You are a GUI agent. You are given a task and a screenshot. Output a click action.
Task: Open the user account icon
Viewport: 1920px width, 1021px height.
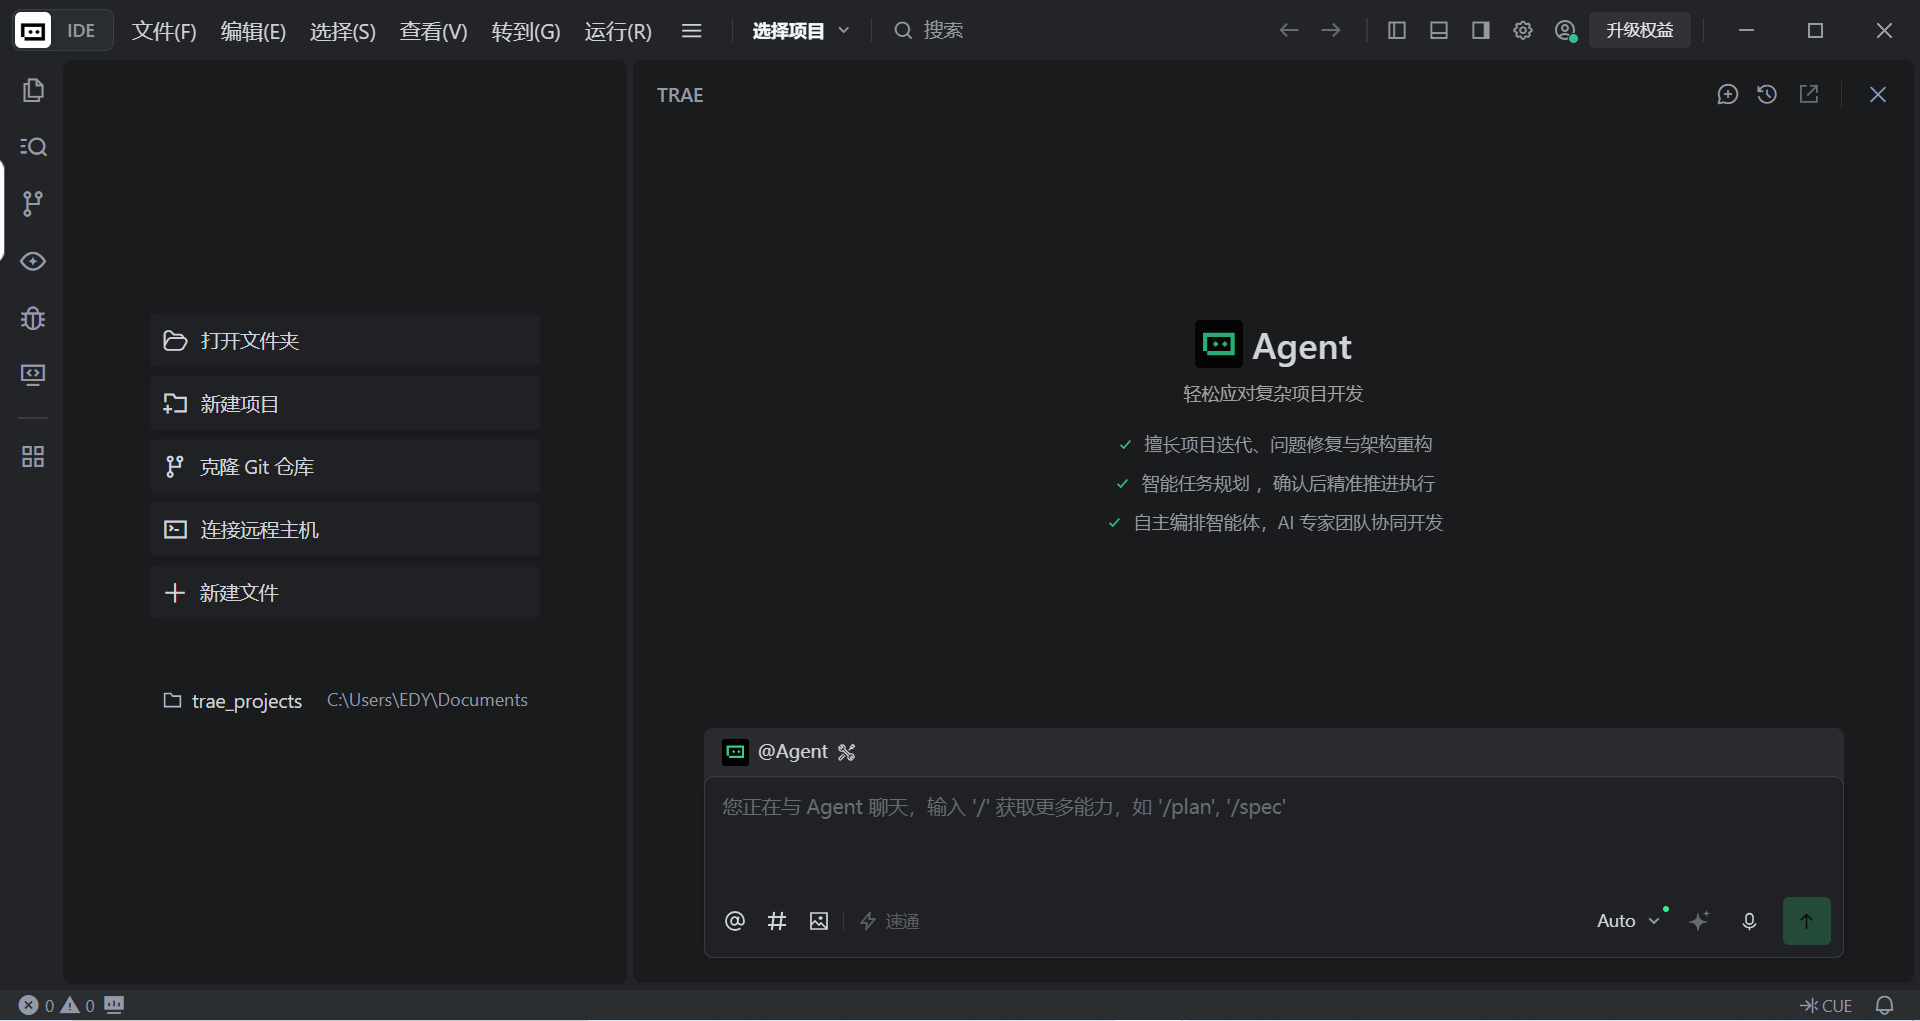pos(1566,31)
